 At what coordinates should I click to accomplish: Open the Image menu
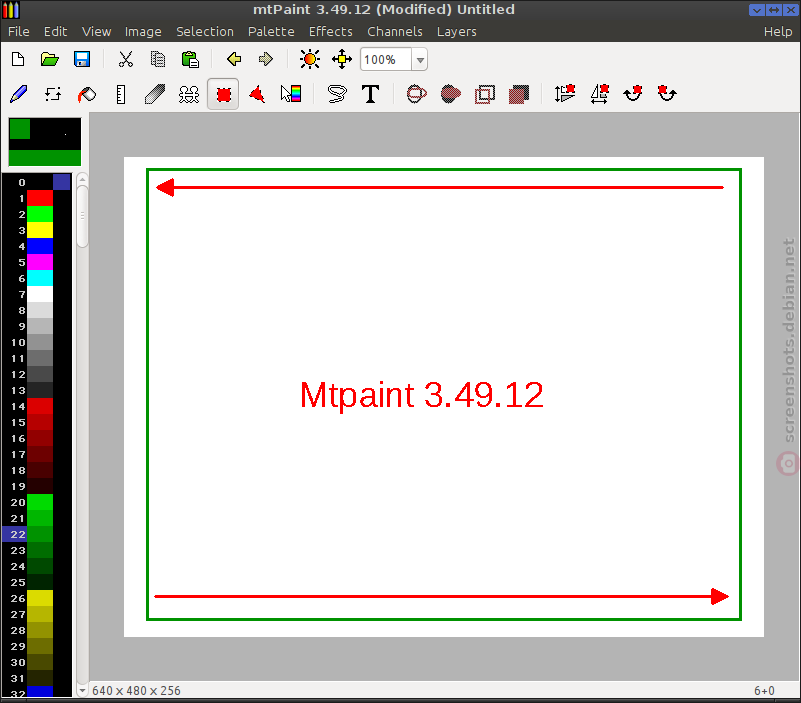pyautogui.click(x=143, y=32)
